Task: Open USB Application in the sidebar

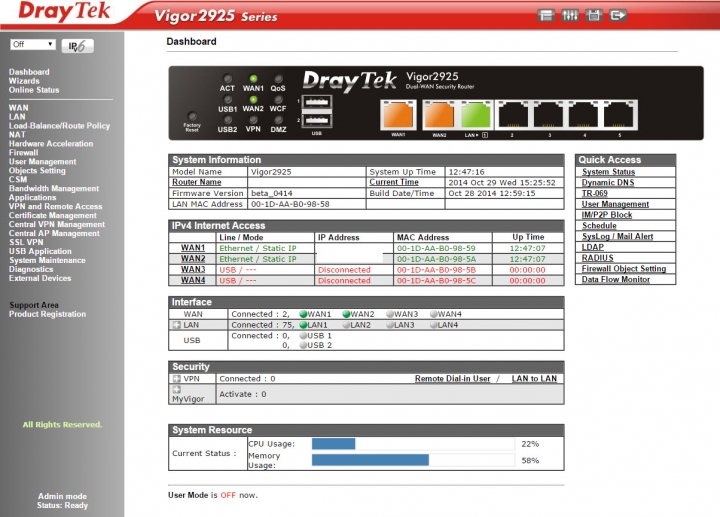Action: click(40, 251)
